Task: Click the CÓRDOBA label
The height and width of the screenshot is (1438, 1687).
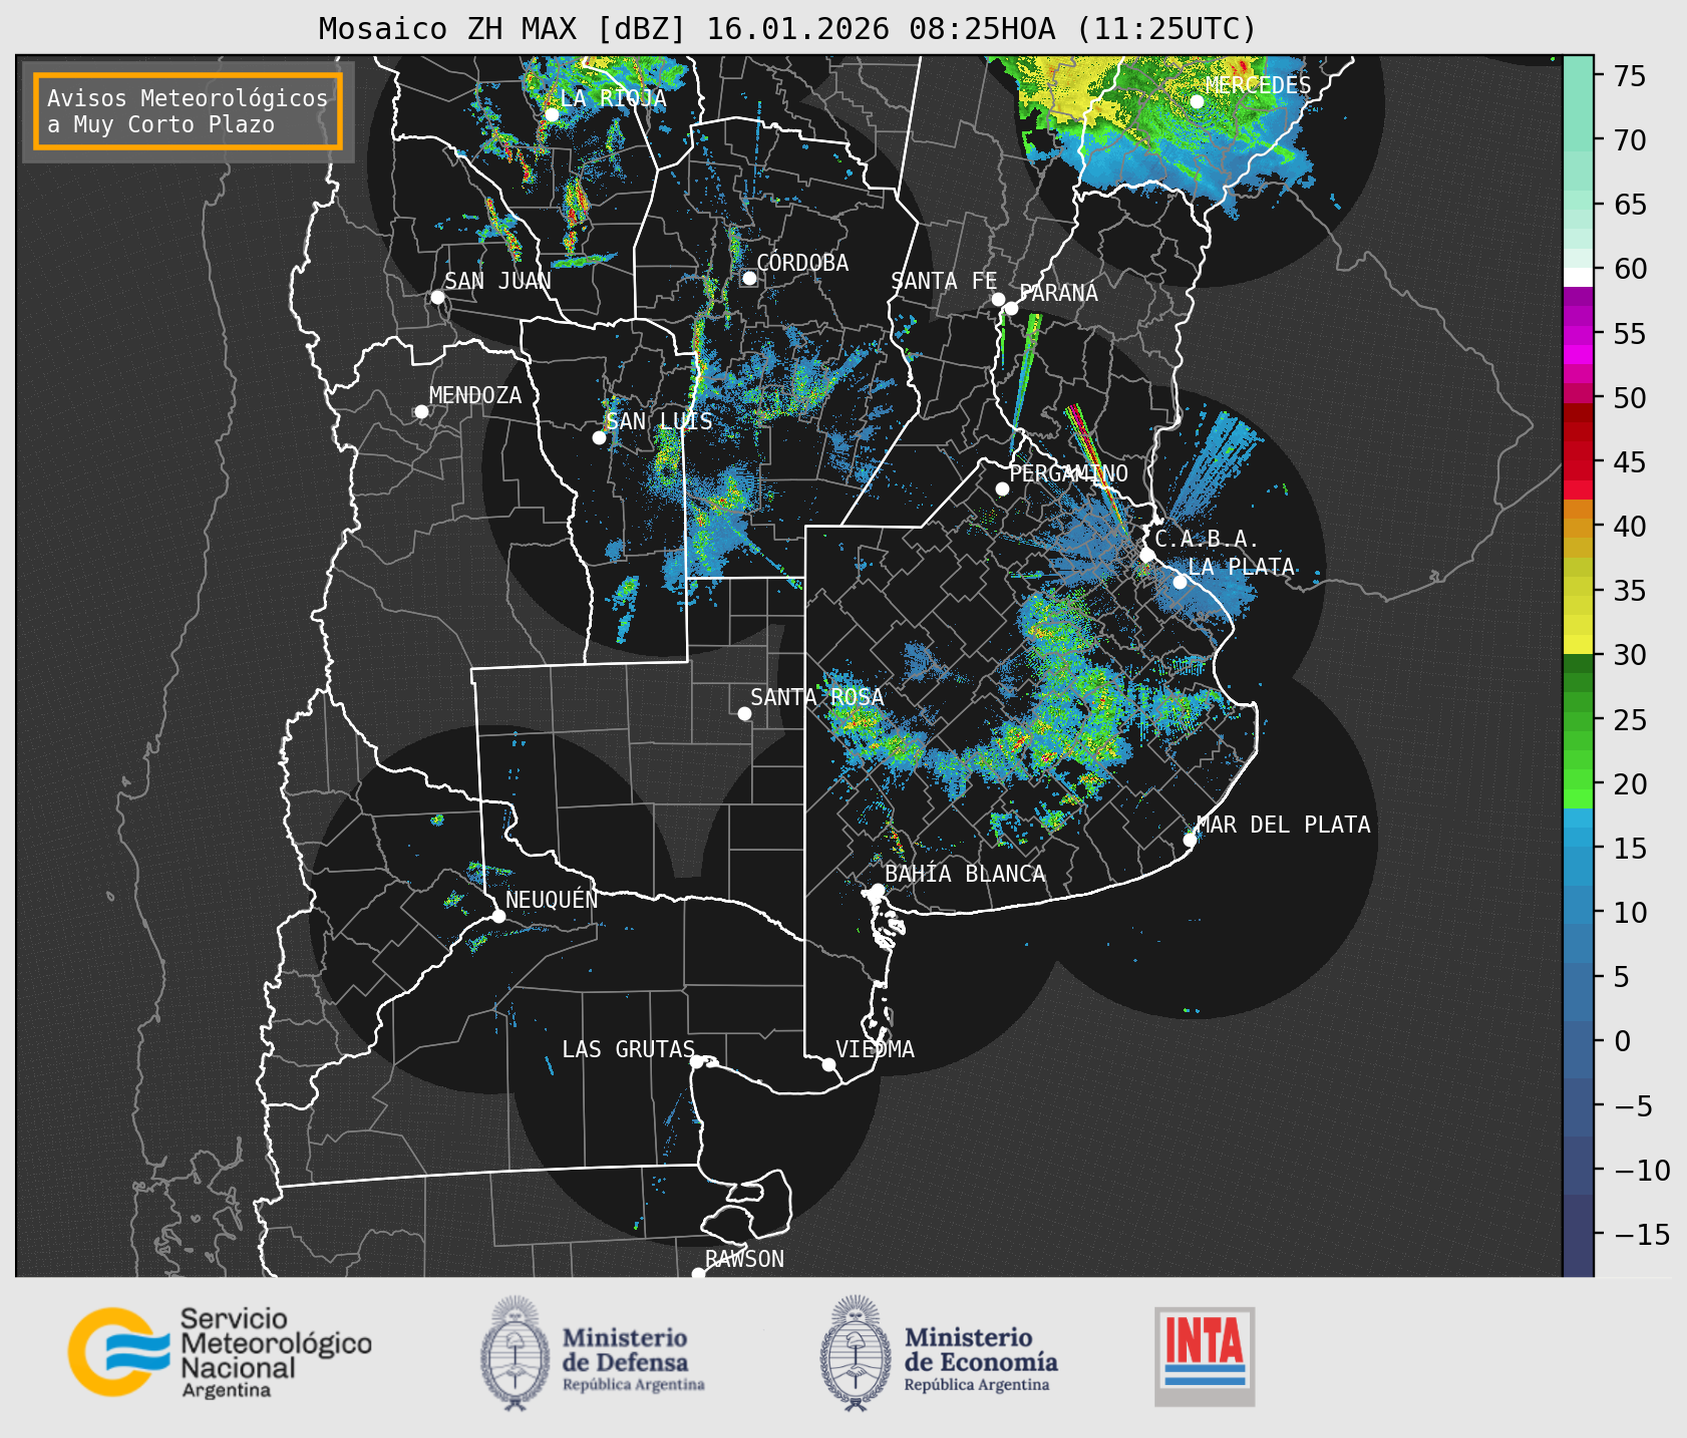Action: tap(802, 262)
